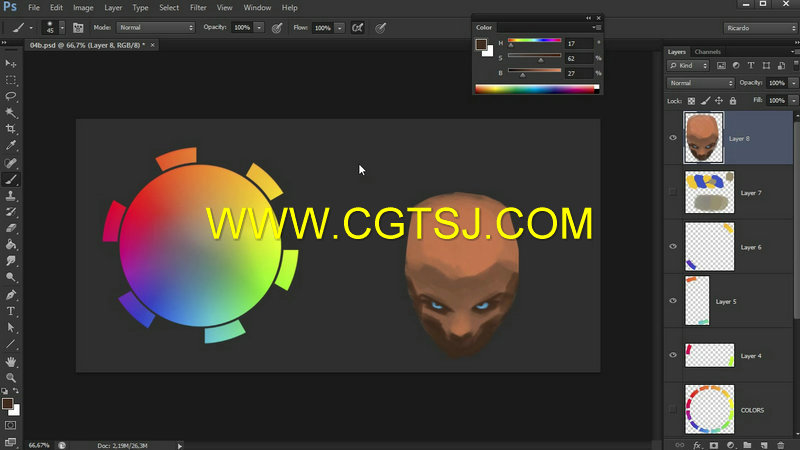
Task: Select the Line shape tool
Action: click(11, 344)
